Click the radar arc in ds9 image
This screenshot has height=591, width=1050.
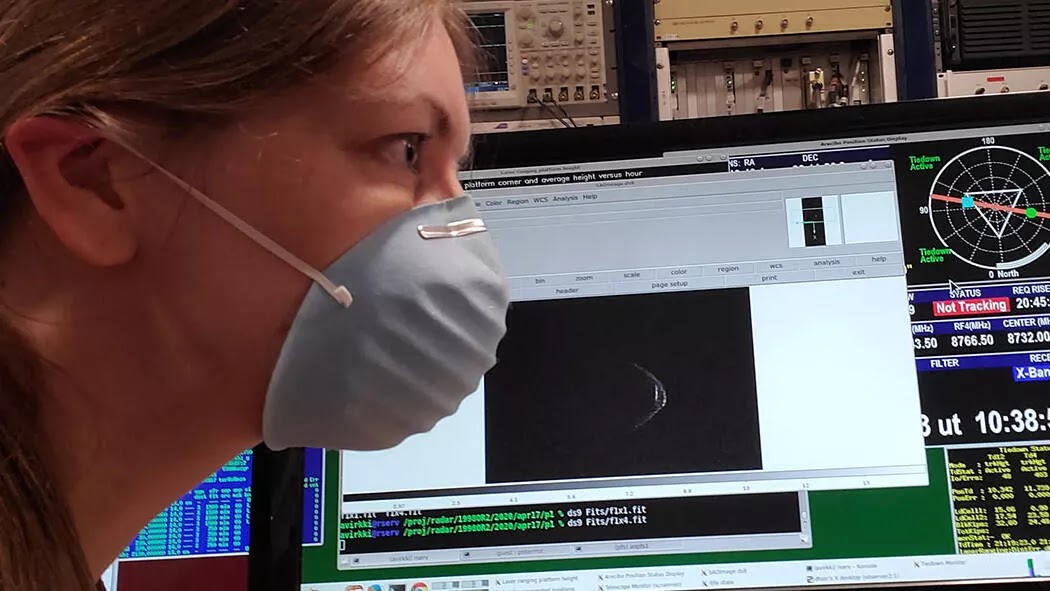tap(653, 394)
